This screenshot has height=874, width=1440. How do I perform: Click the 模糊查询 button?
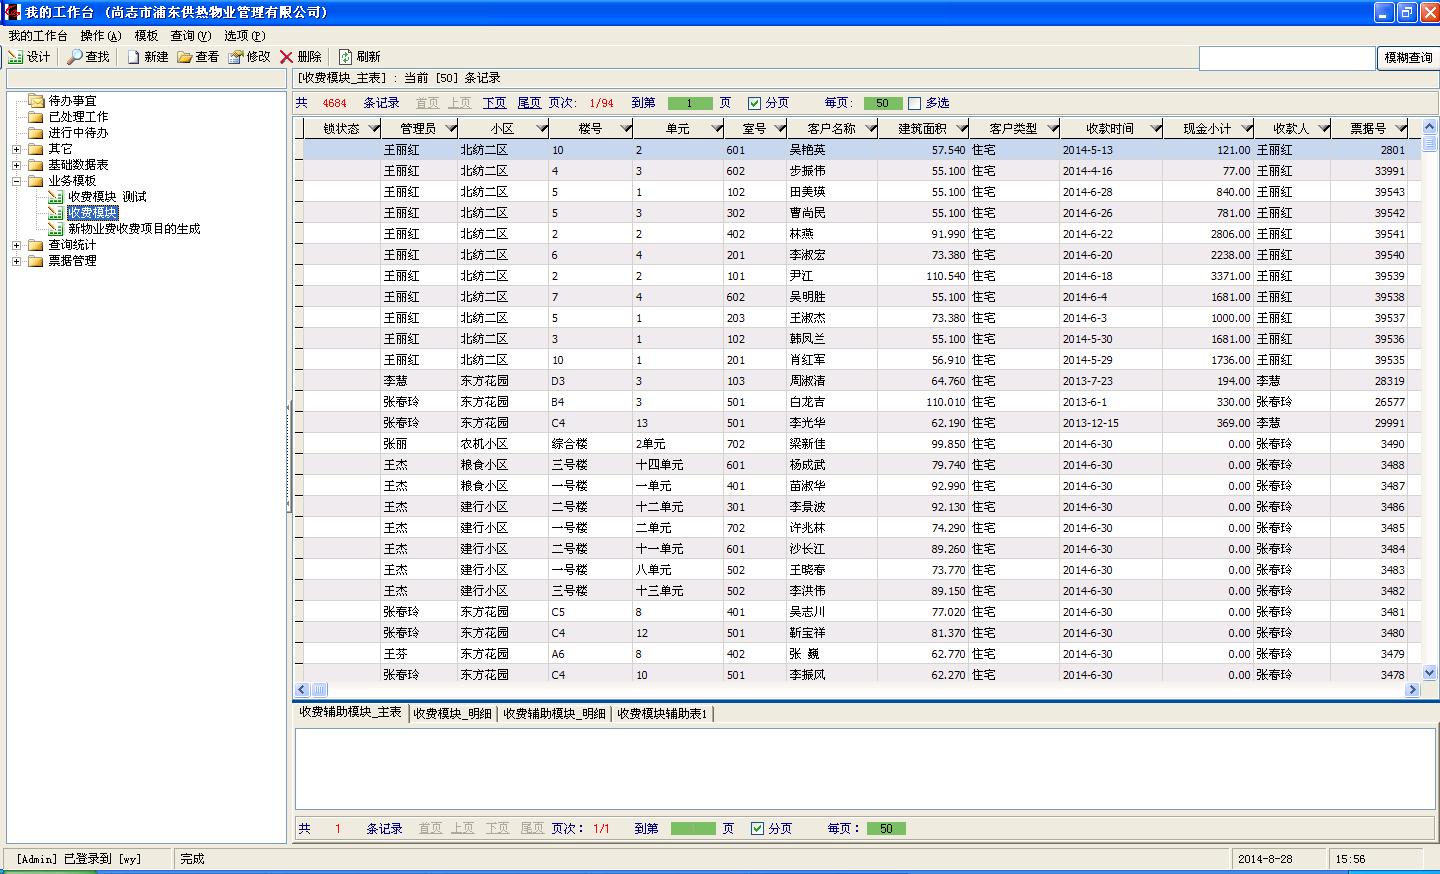tap(1408, 58)
